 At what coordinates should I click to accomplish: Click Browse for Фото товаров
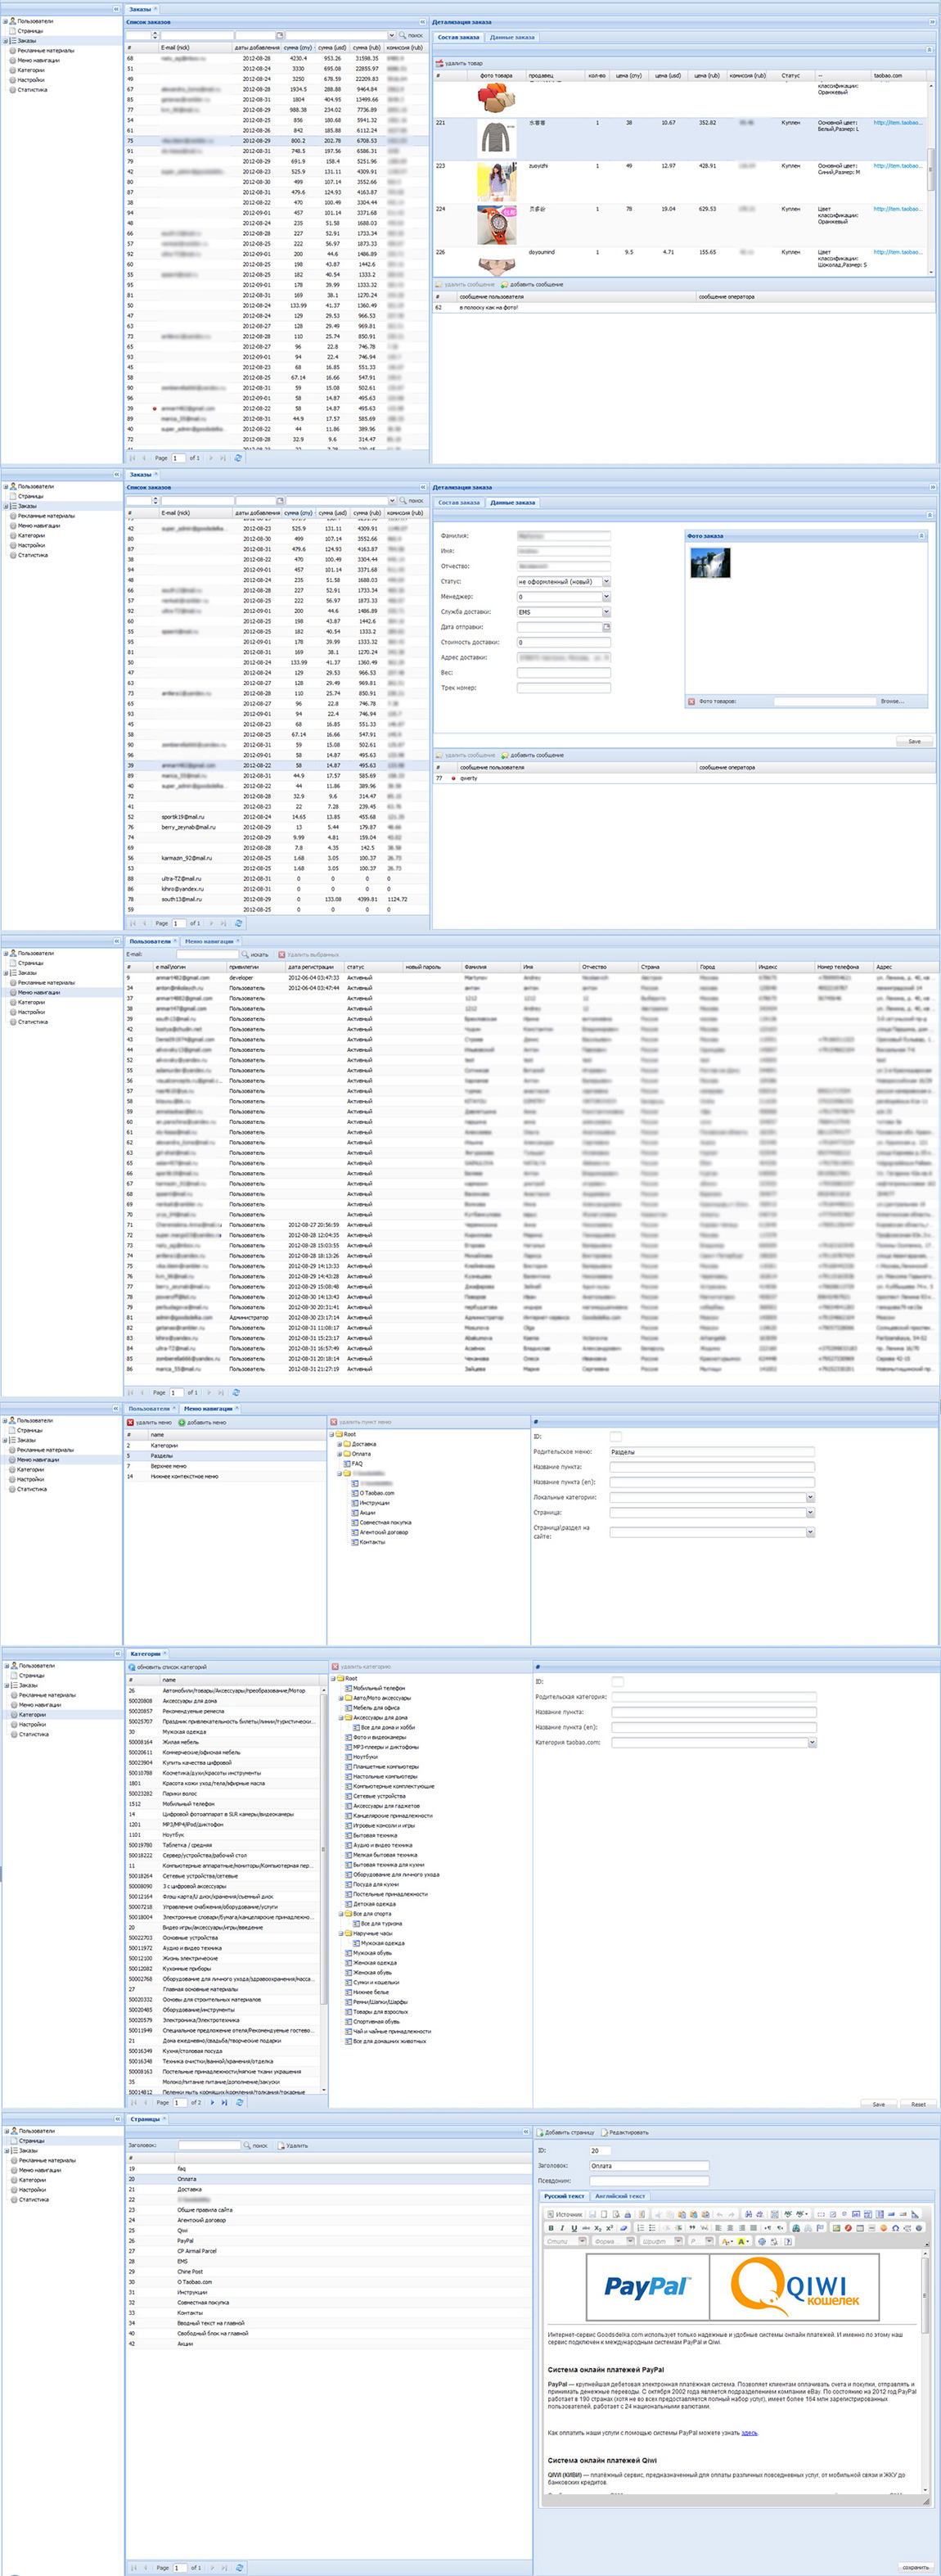892,701
